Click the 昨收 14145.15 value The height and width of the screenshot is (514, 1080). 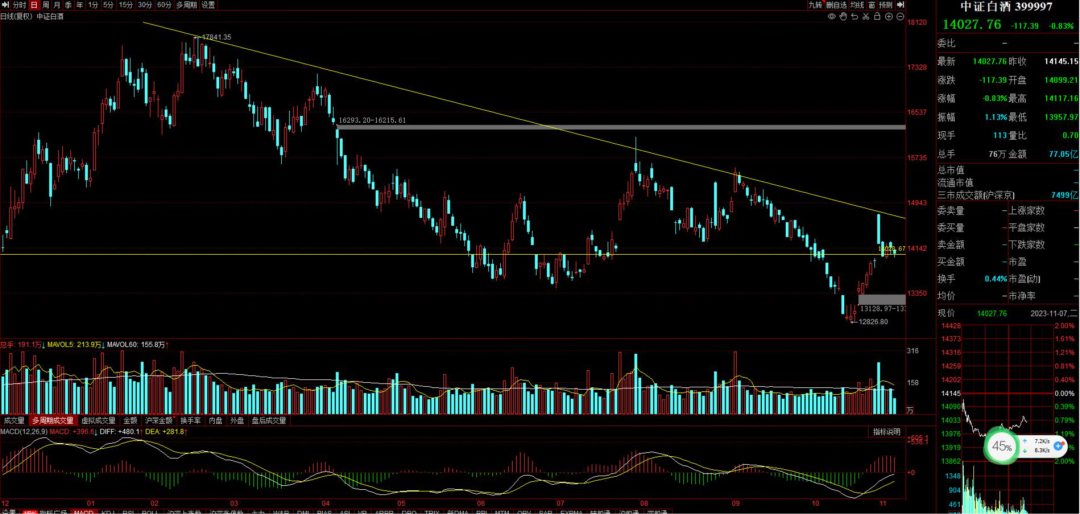1060,61
